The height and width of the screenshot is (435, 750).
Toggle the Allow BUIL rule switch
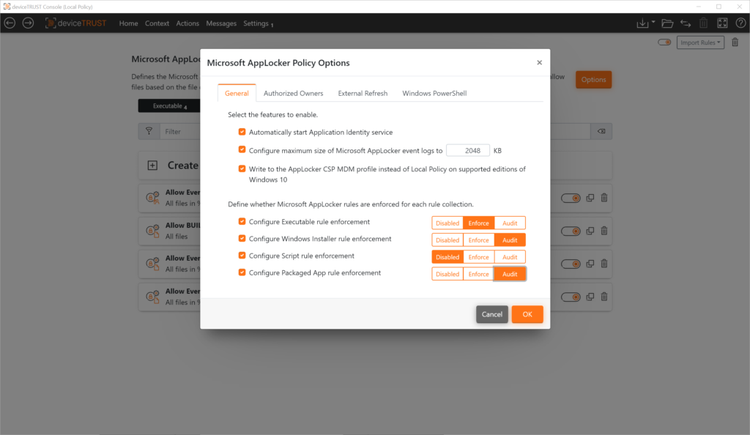(x=571, y=231)
